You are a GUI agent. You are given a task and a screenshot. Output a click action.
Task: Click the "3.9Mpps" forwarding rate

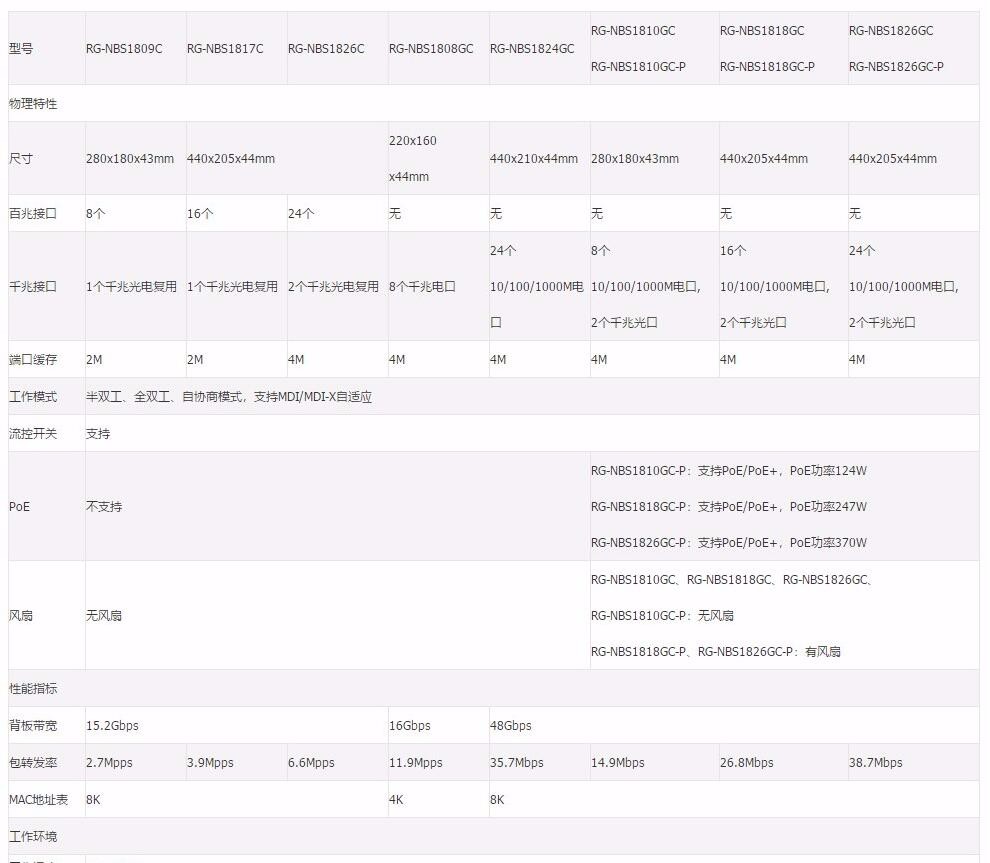pos(210,763)
